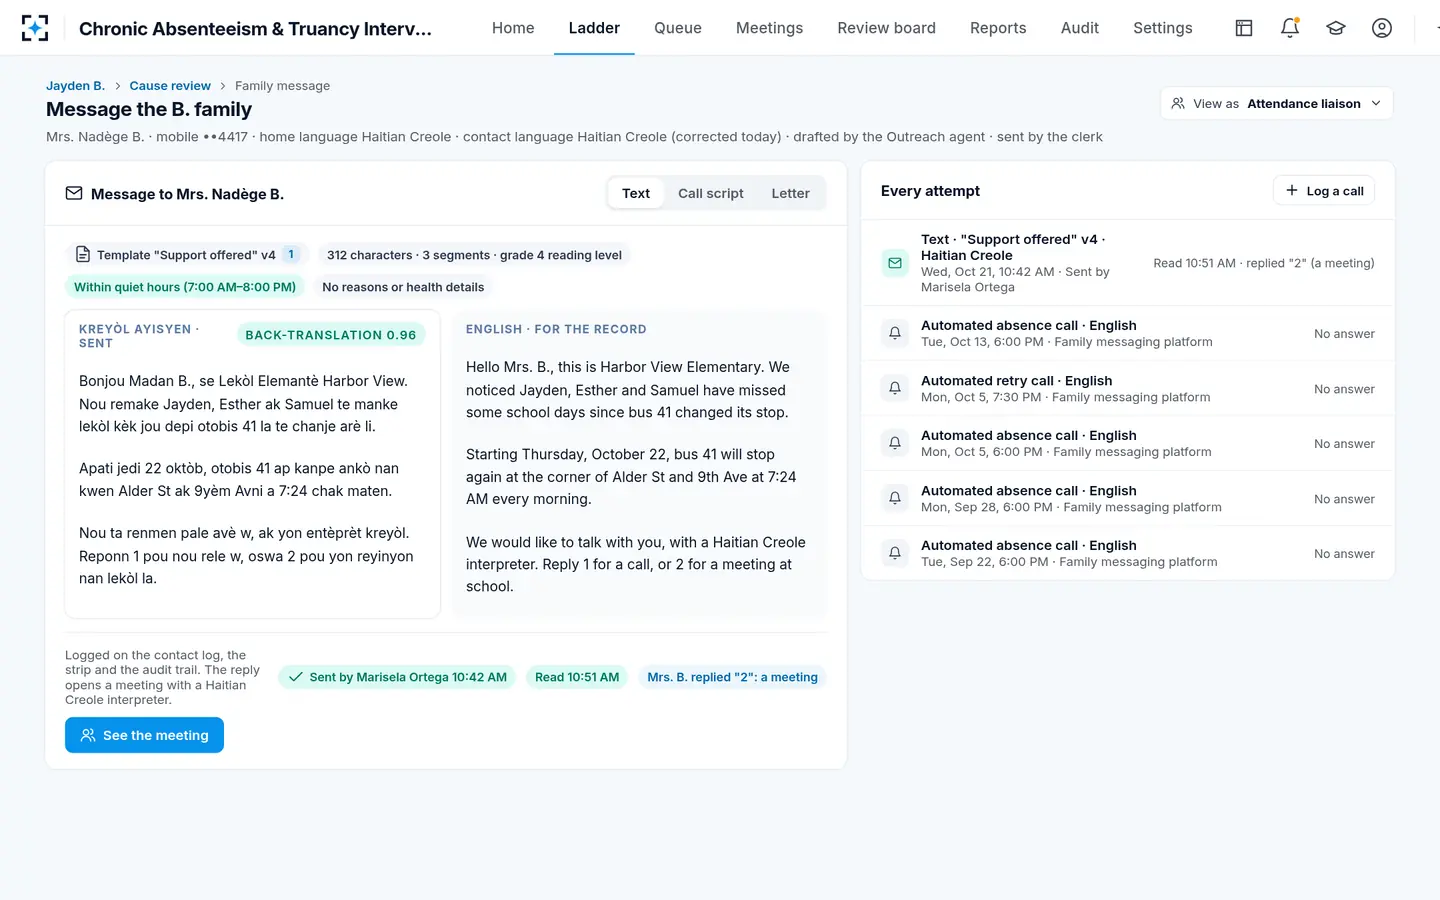Screen dimensions: 1440x900
Task: Open the Review board tab
Action: pos(886,28)
